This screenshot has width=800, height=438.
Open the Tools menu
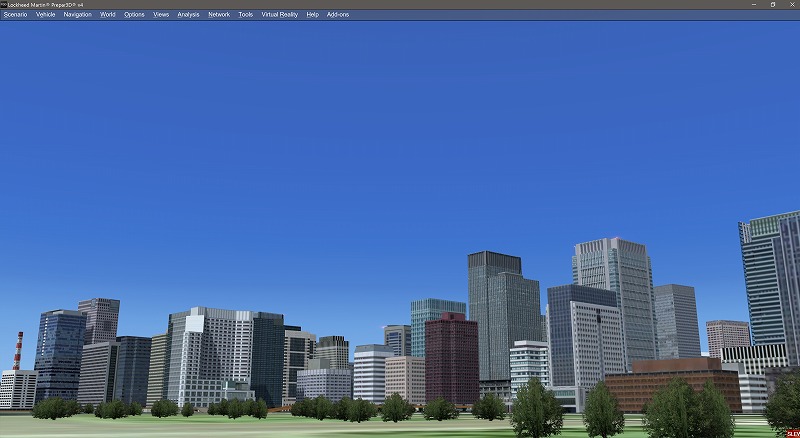pos(245,15)
